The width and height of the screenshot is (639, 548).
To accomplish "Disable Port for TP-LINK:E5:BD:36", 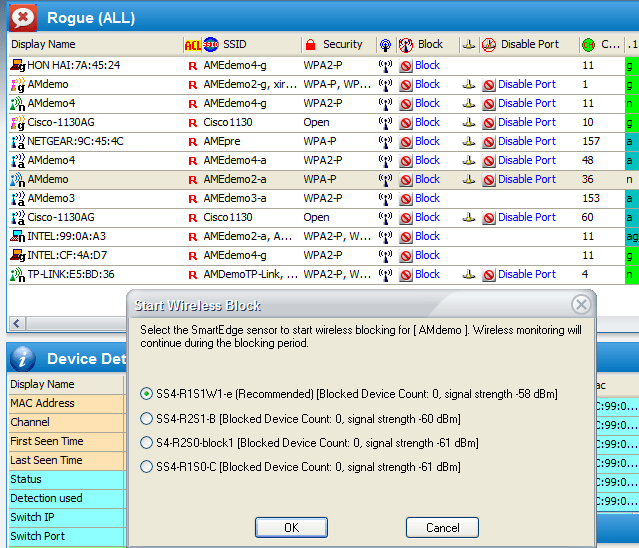I will coord(527,274).
